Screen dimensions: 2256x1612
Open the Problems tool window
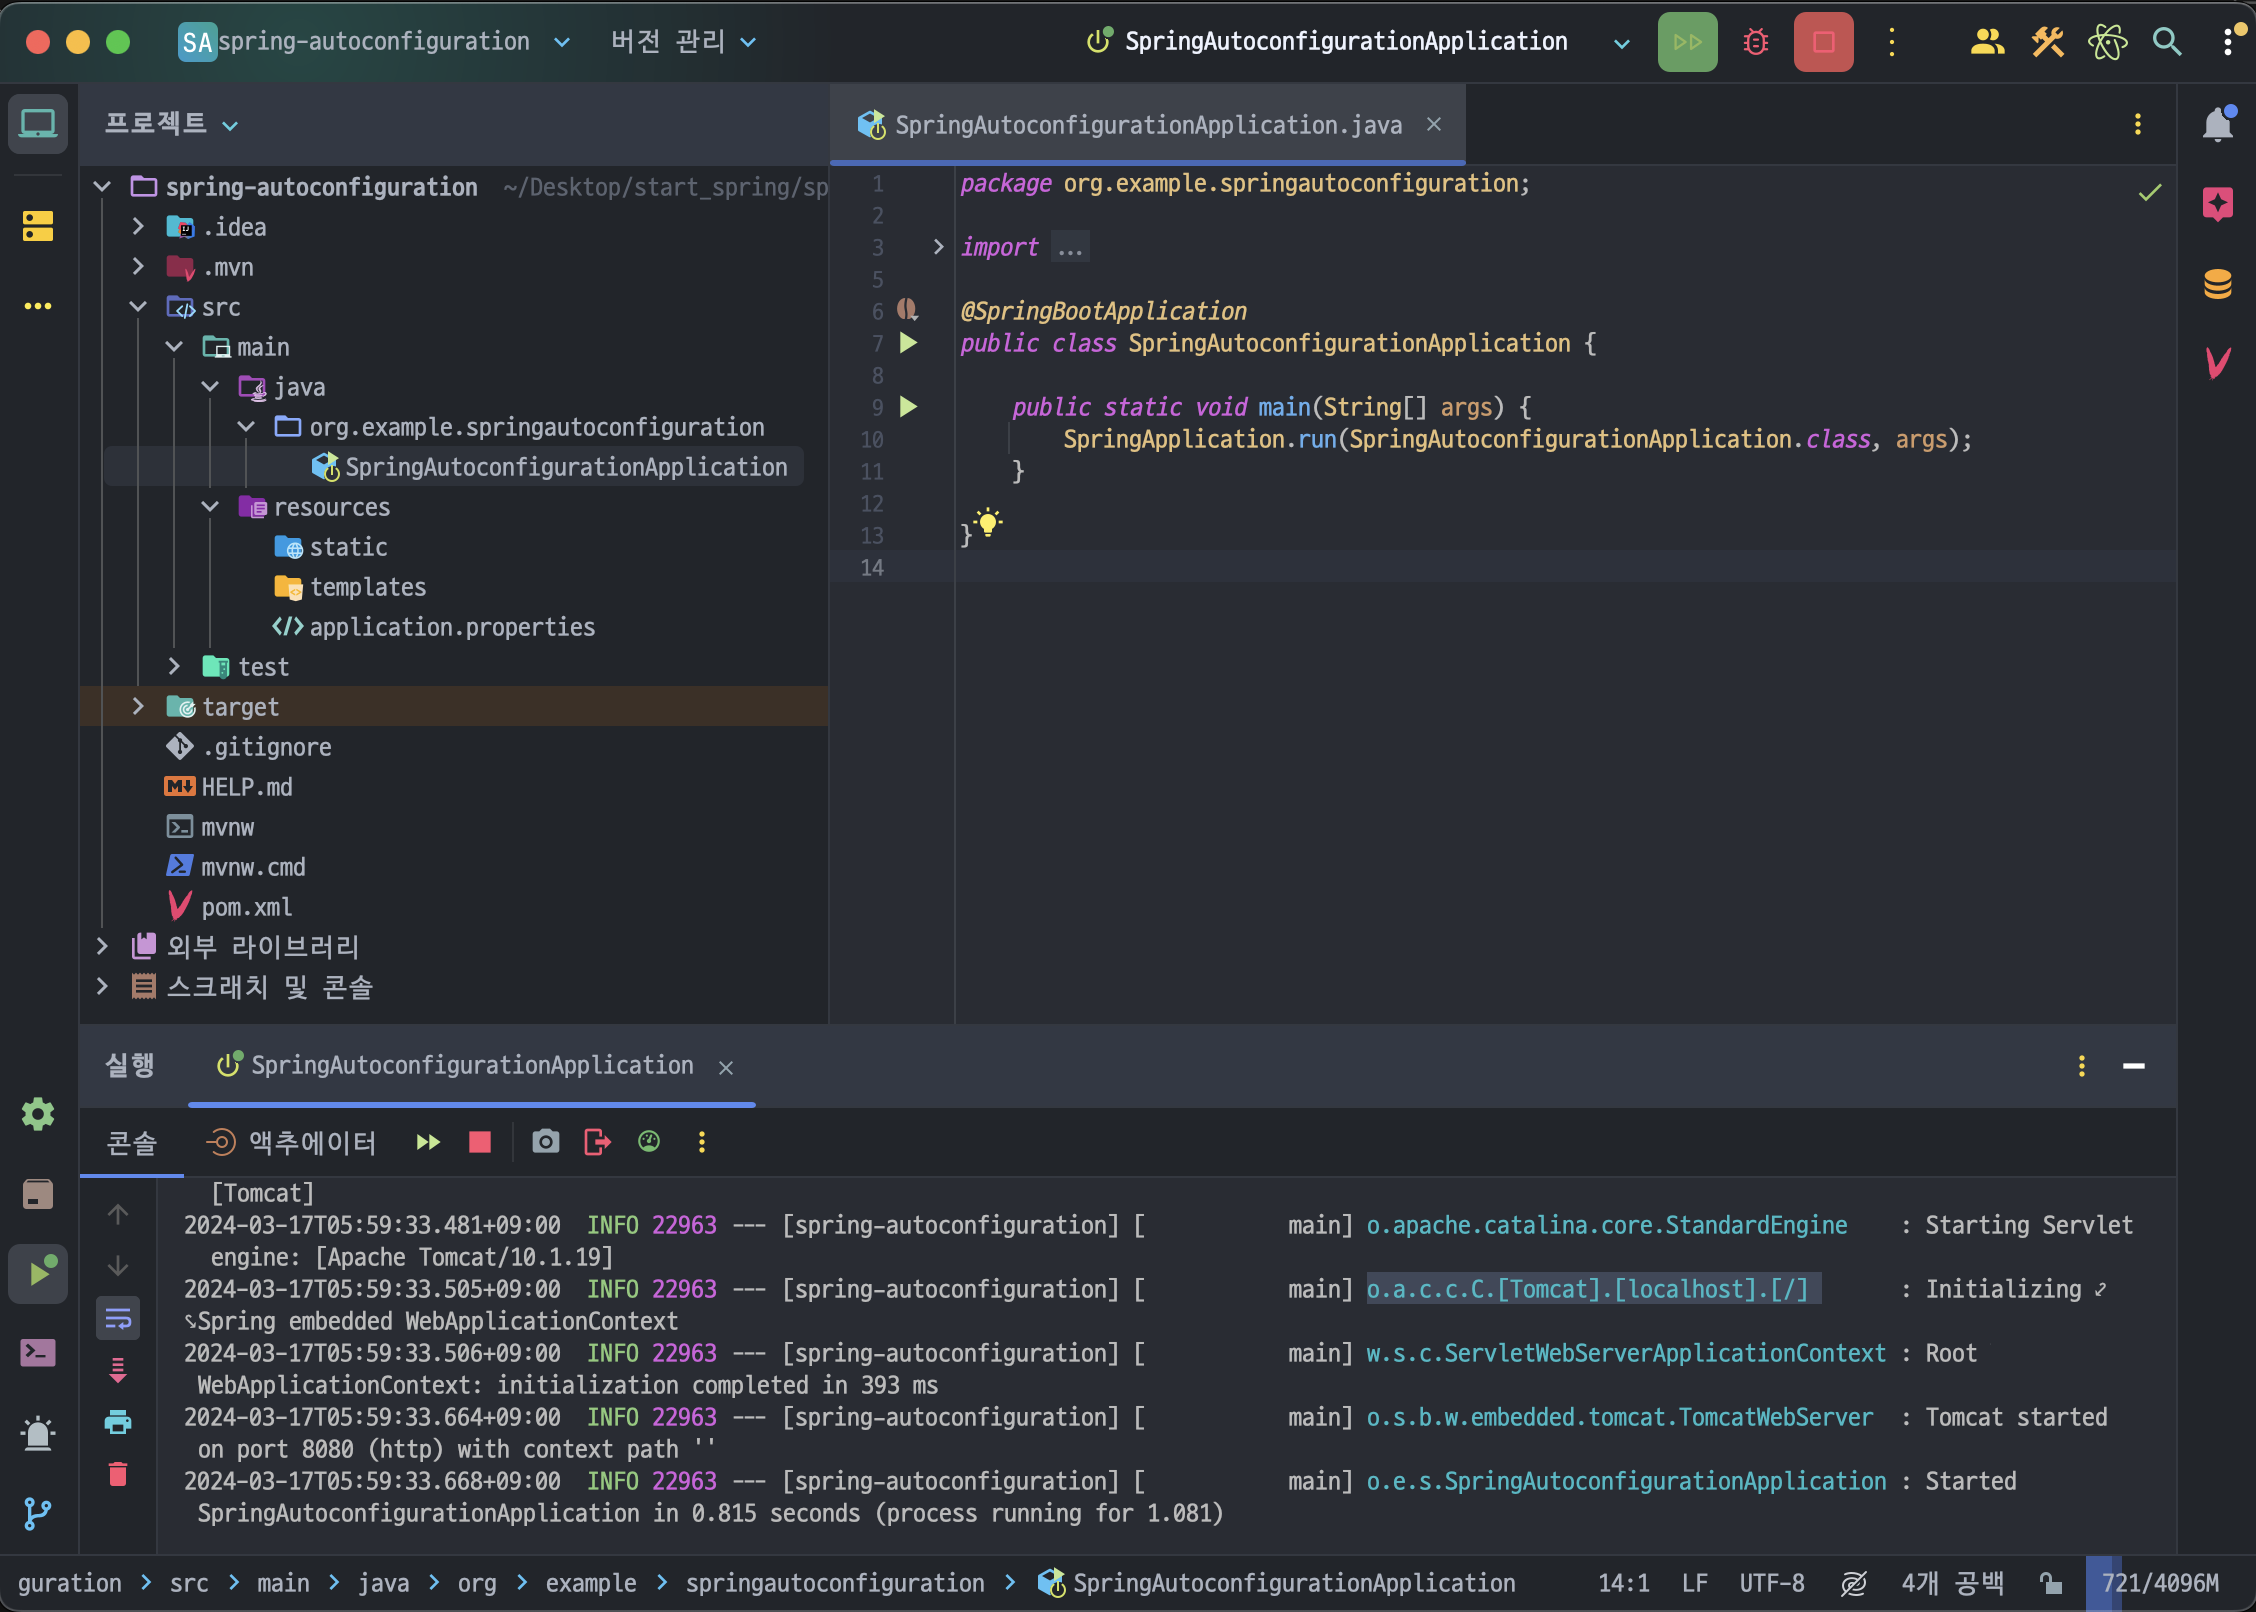(x=38, y=1434)
